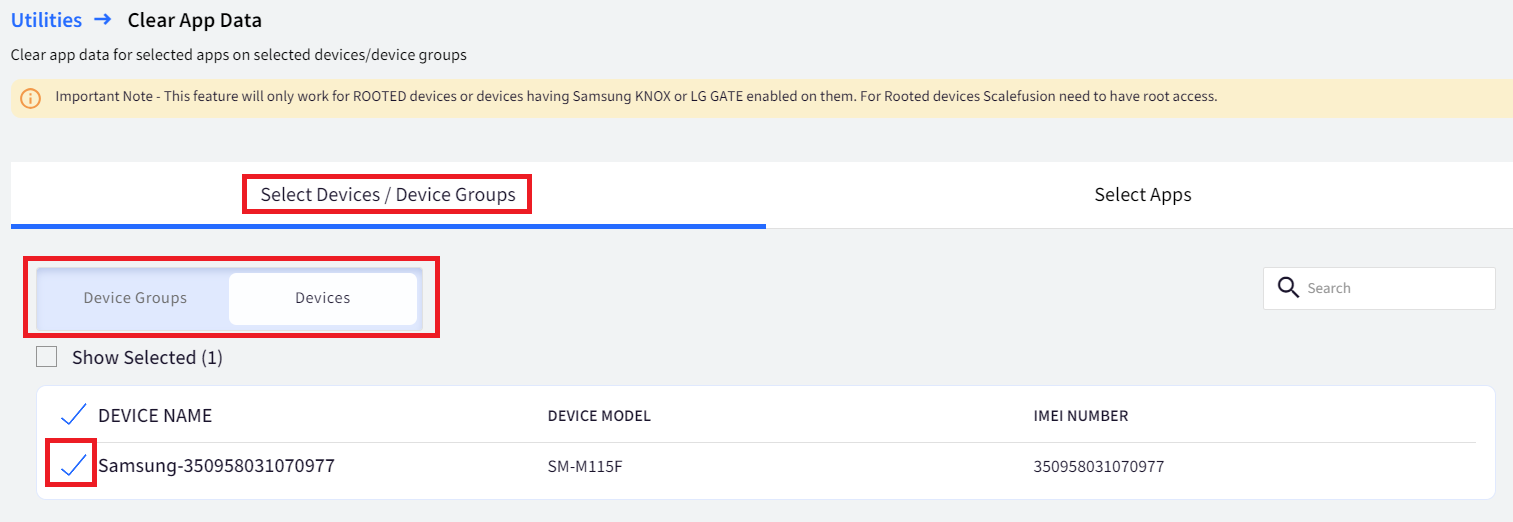The image size is (1513, 522).
Task: Click the breadcrumb arrow icon after Utilities
Action: click(102, 20)
